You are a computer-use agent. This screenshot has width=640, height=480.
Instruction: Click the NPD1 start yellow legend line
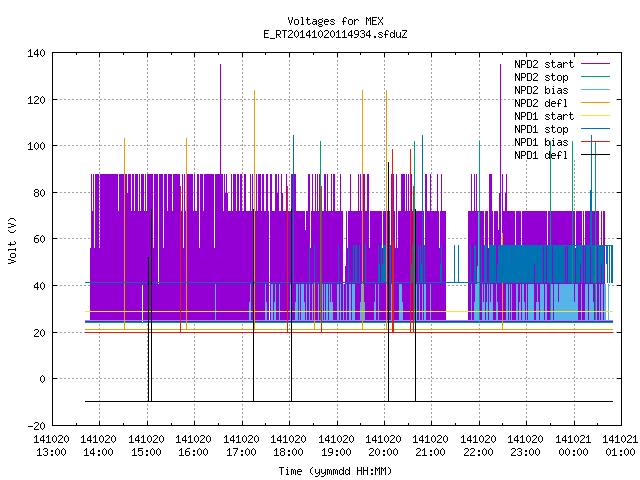[x=595, y=116]
